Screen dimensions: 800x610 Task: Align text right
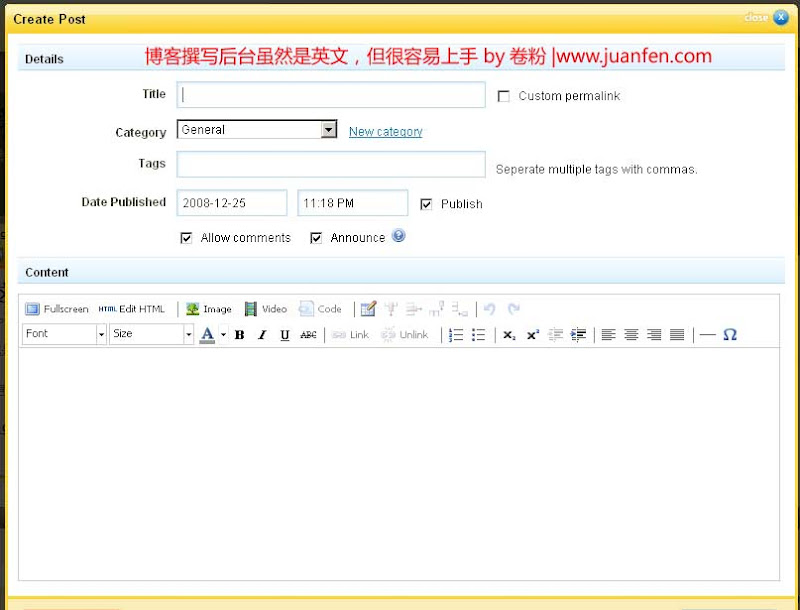[x=654, y=335]
